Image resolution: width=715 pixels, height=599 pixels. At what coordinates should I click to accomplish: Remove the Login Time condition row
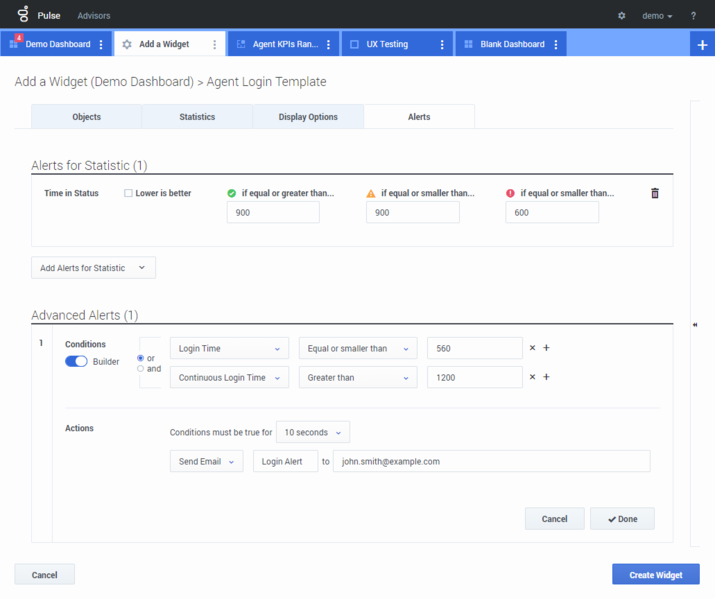[x=532, y=348]
